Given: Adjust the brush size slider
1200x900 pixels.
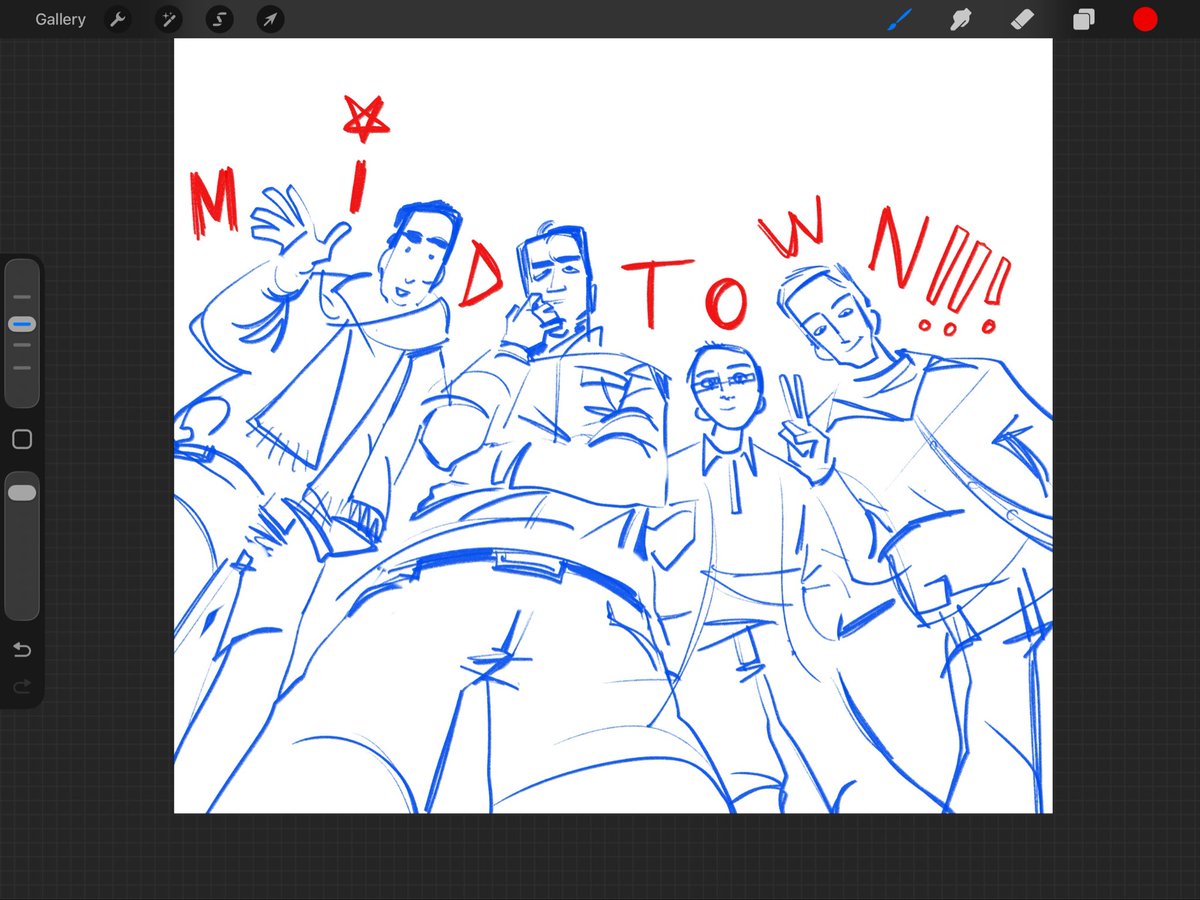Looking at the screenshot, I should [x=22, y=333].
